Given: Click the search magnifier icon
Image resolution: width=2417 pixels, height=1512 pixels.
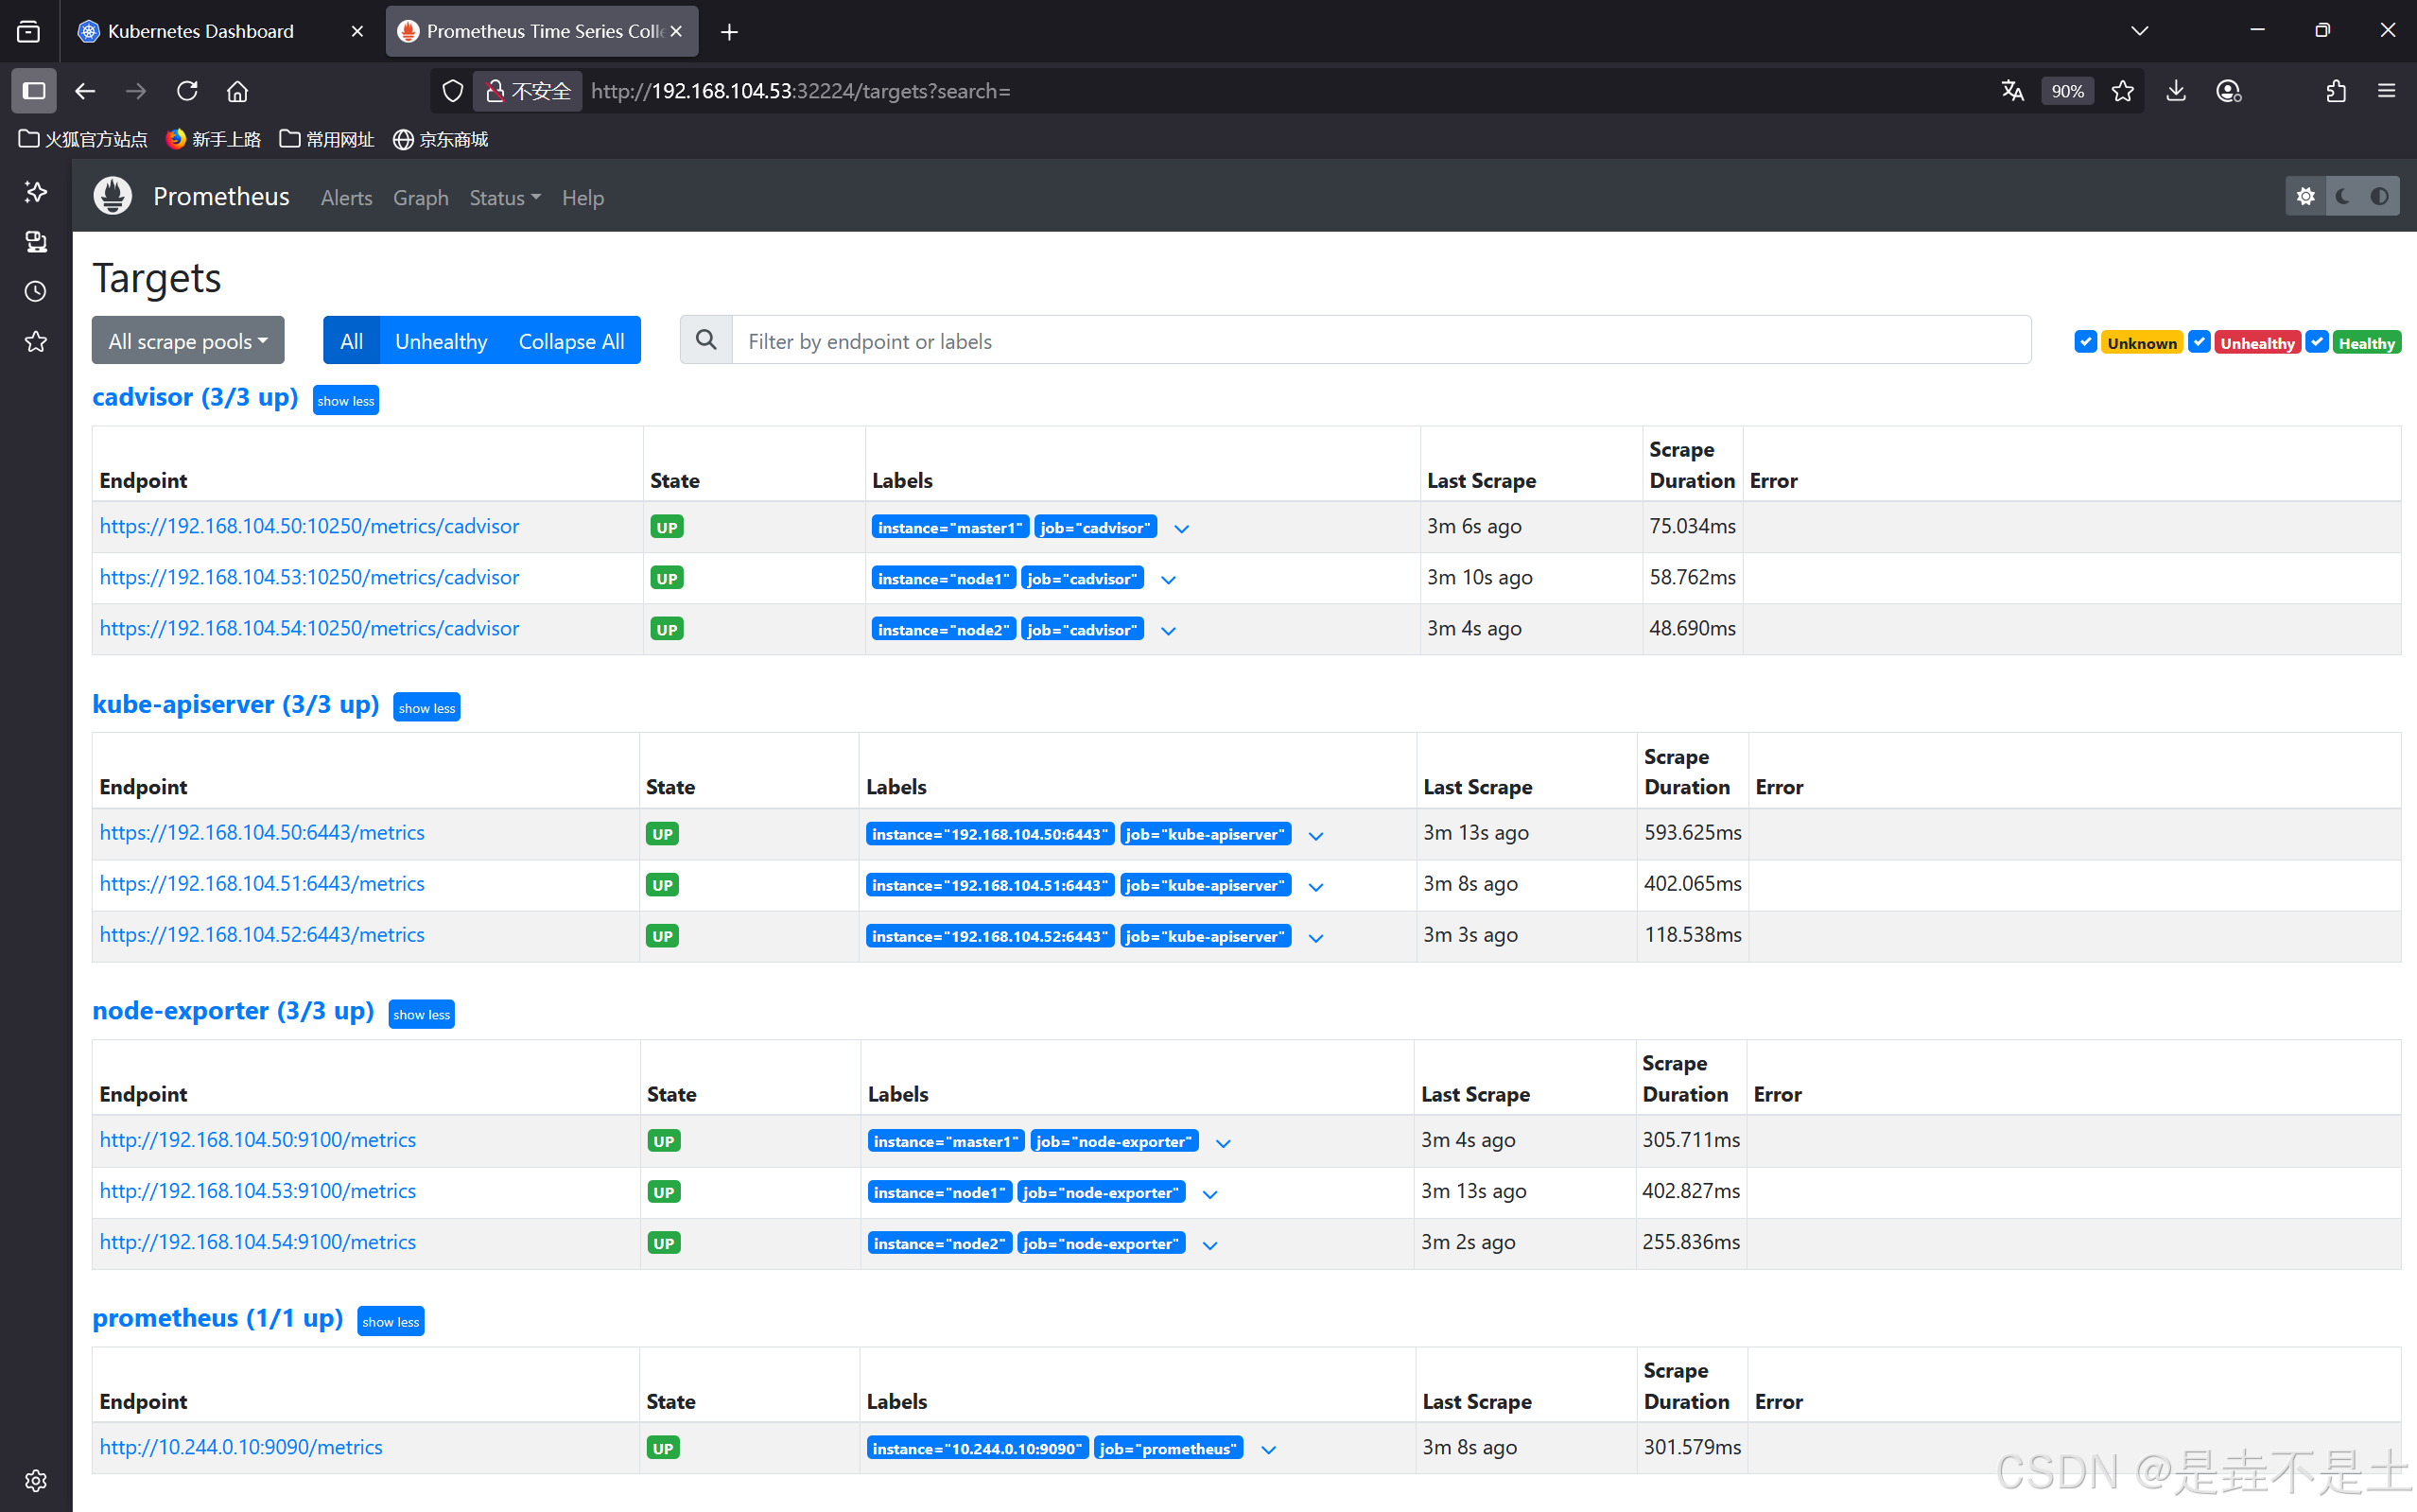Looking at the screenshot, I should pyautogui.click(x=706, y=340).
